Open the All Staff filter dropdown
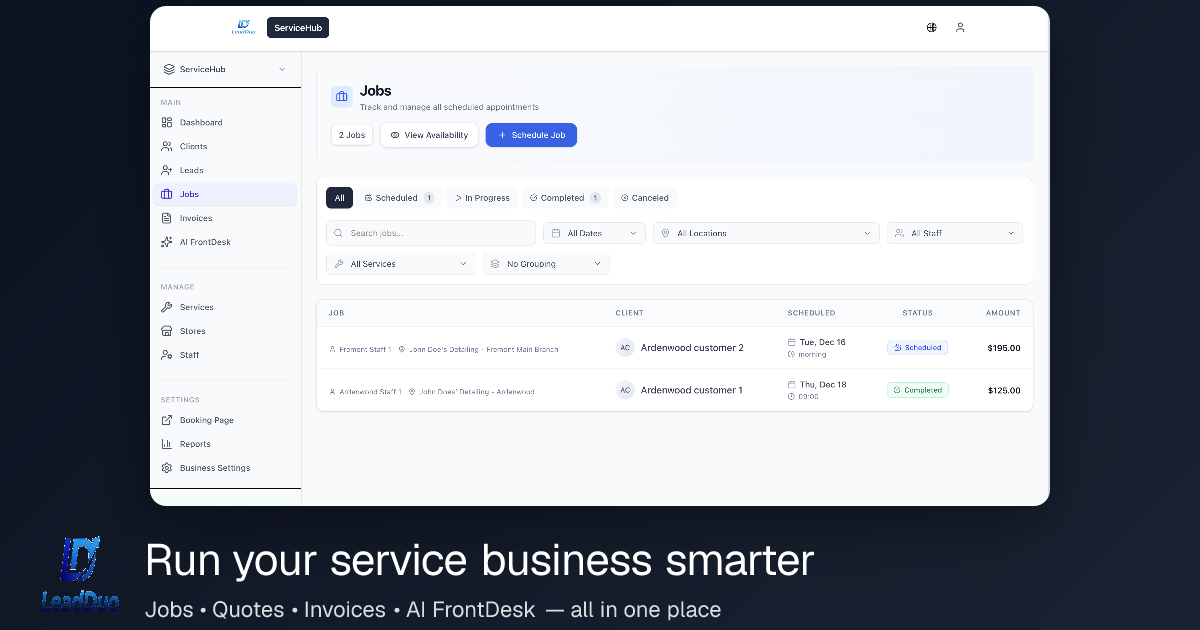The height and width of the screenshot is (630, 1200). [x=955, y=233]
